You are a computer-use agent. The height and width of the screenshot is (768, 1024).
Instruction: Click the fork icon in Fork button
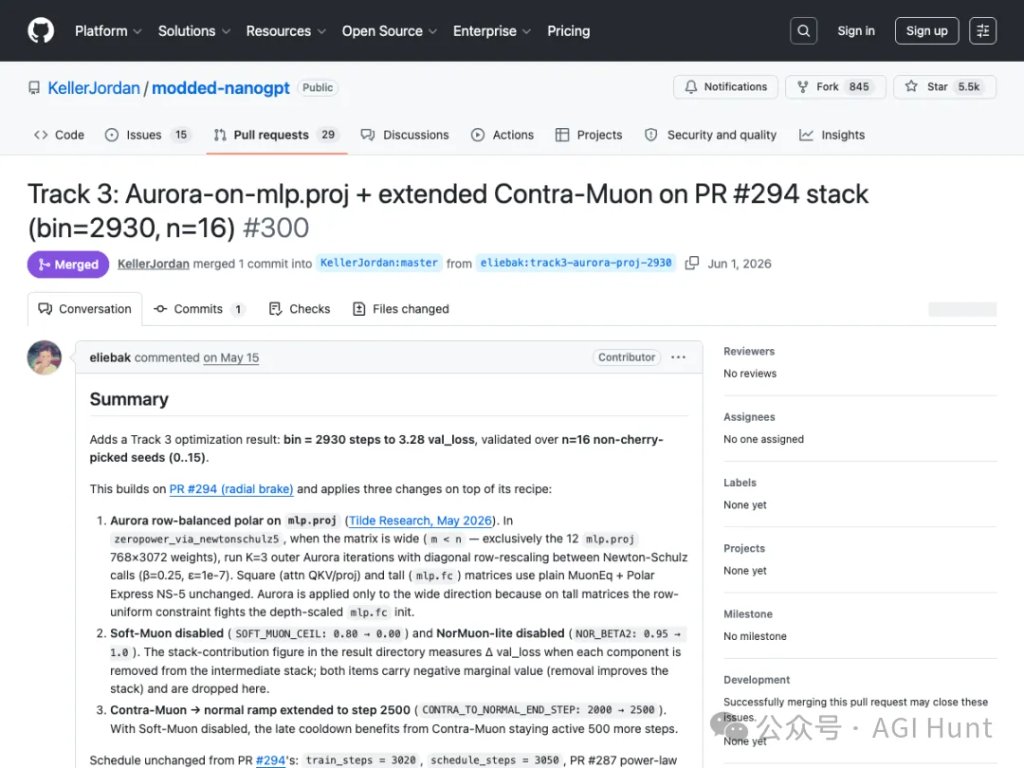pos(803,87)
